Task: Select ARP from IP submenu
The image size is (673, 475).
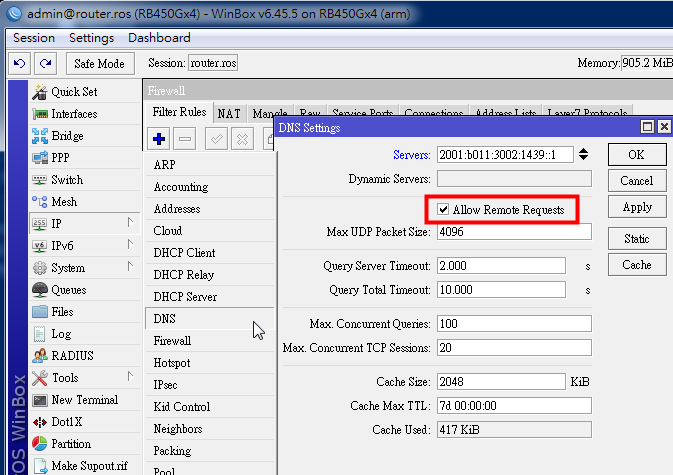Action: [209, 164]
